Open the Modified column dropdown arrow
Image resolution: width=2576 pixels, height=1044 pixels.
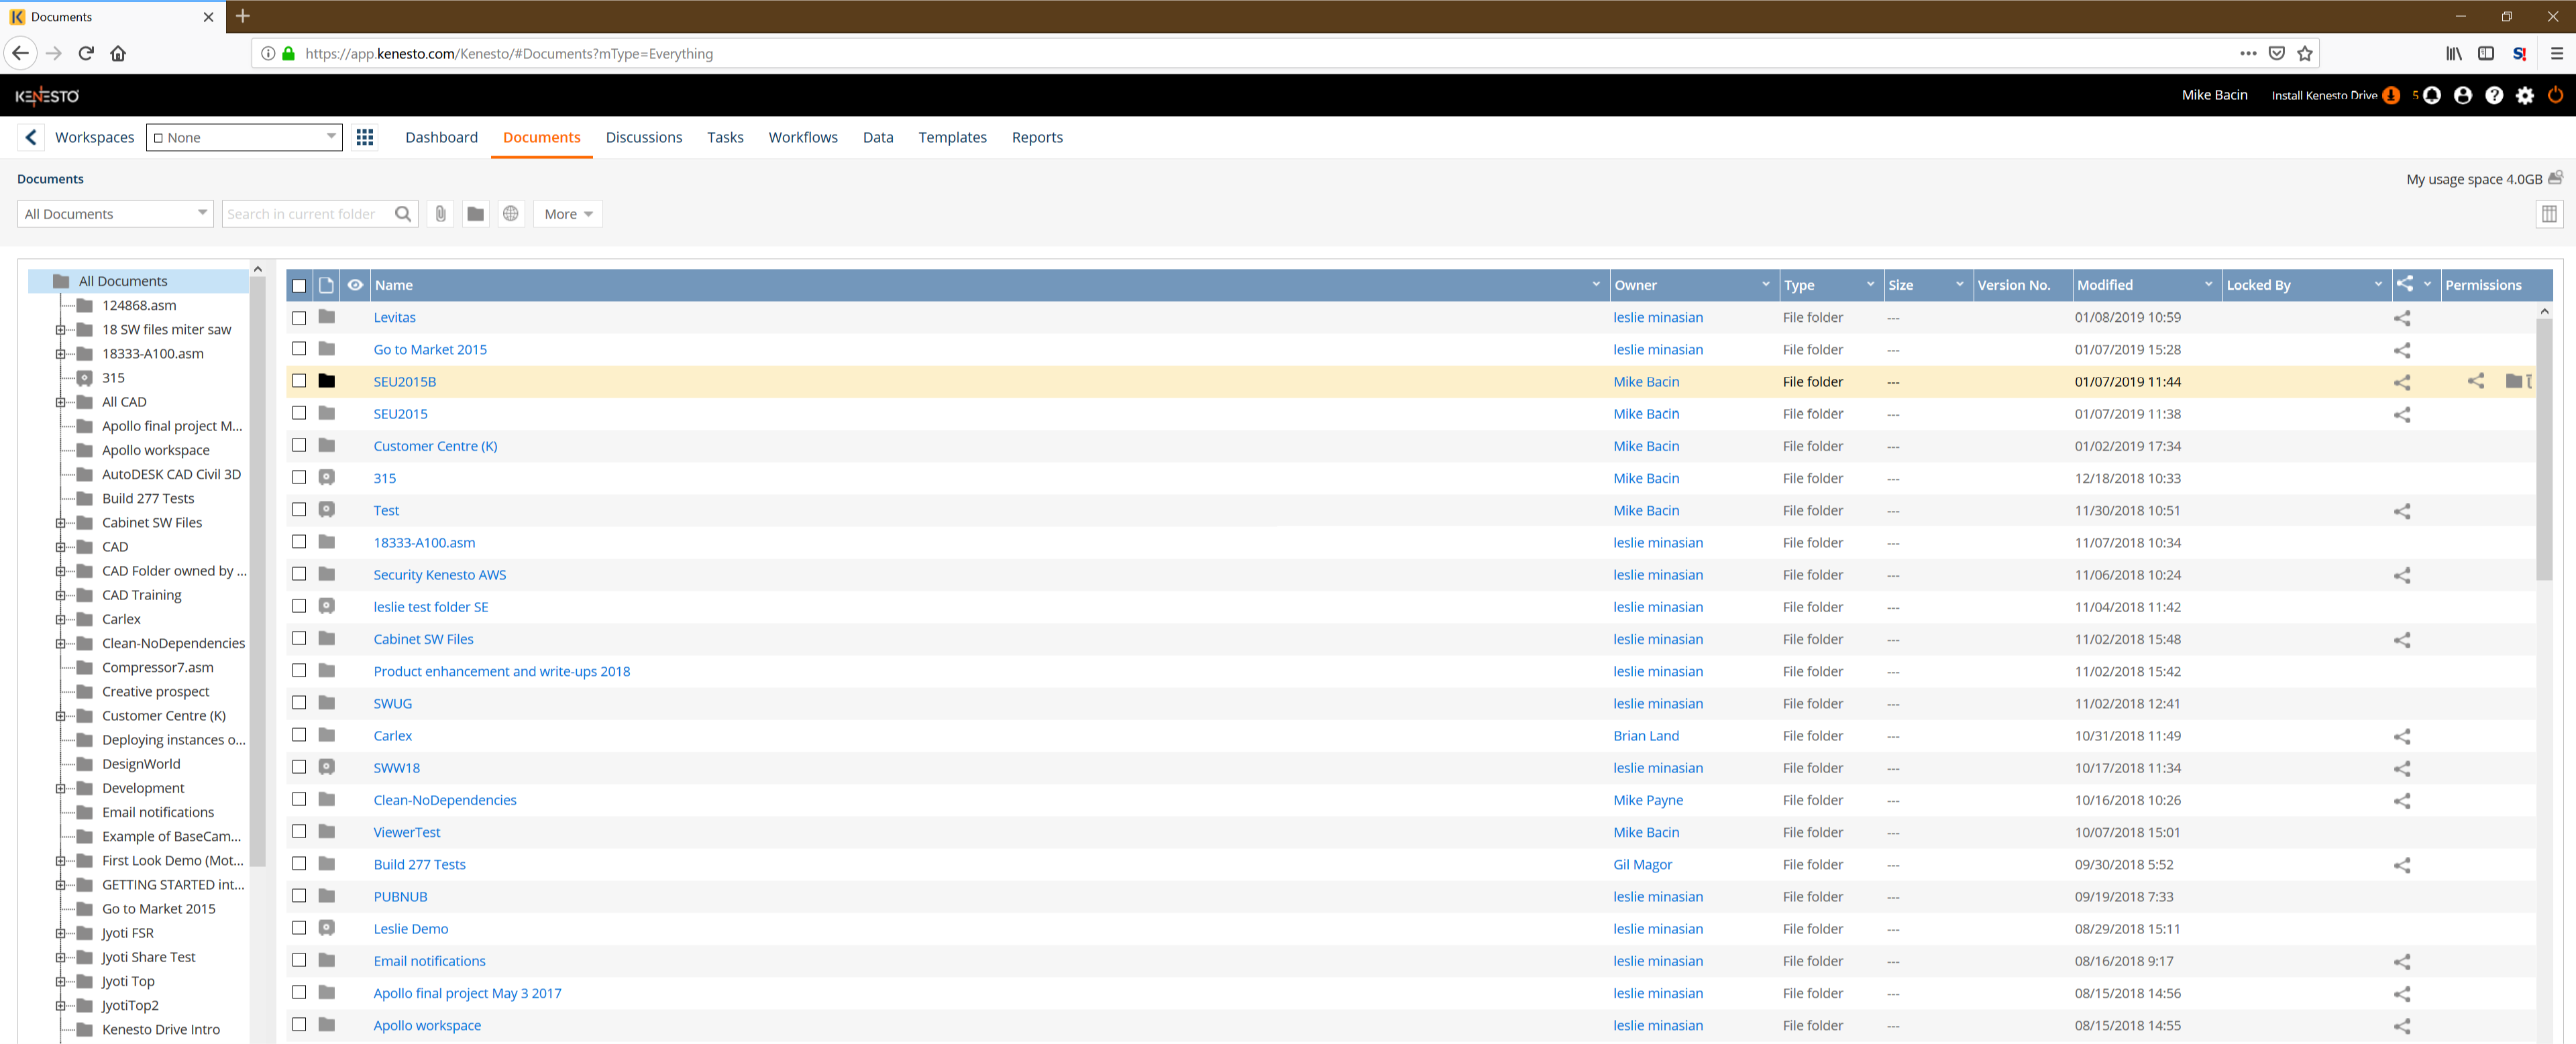coord(2208,285)
